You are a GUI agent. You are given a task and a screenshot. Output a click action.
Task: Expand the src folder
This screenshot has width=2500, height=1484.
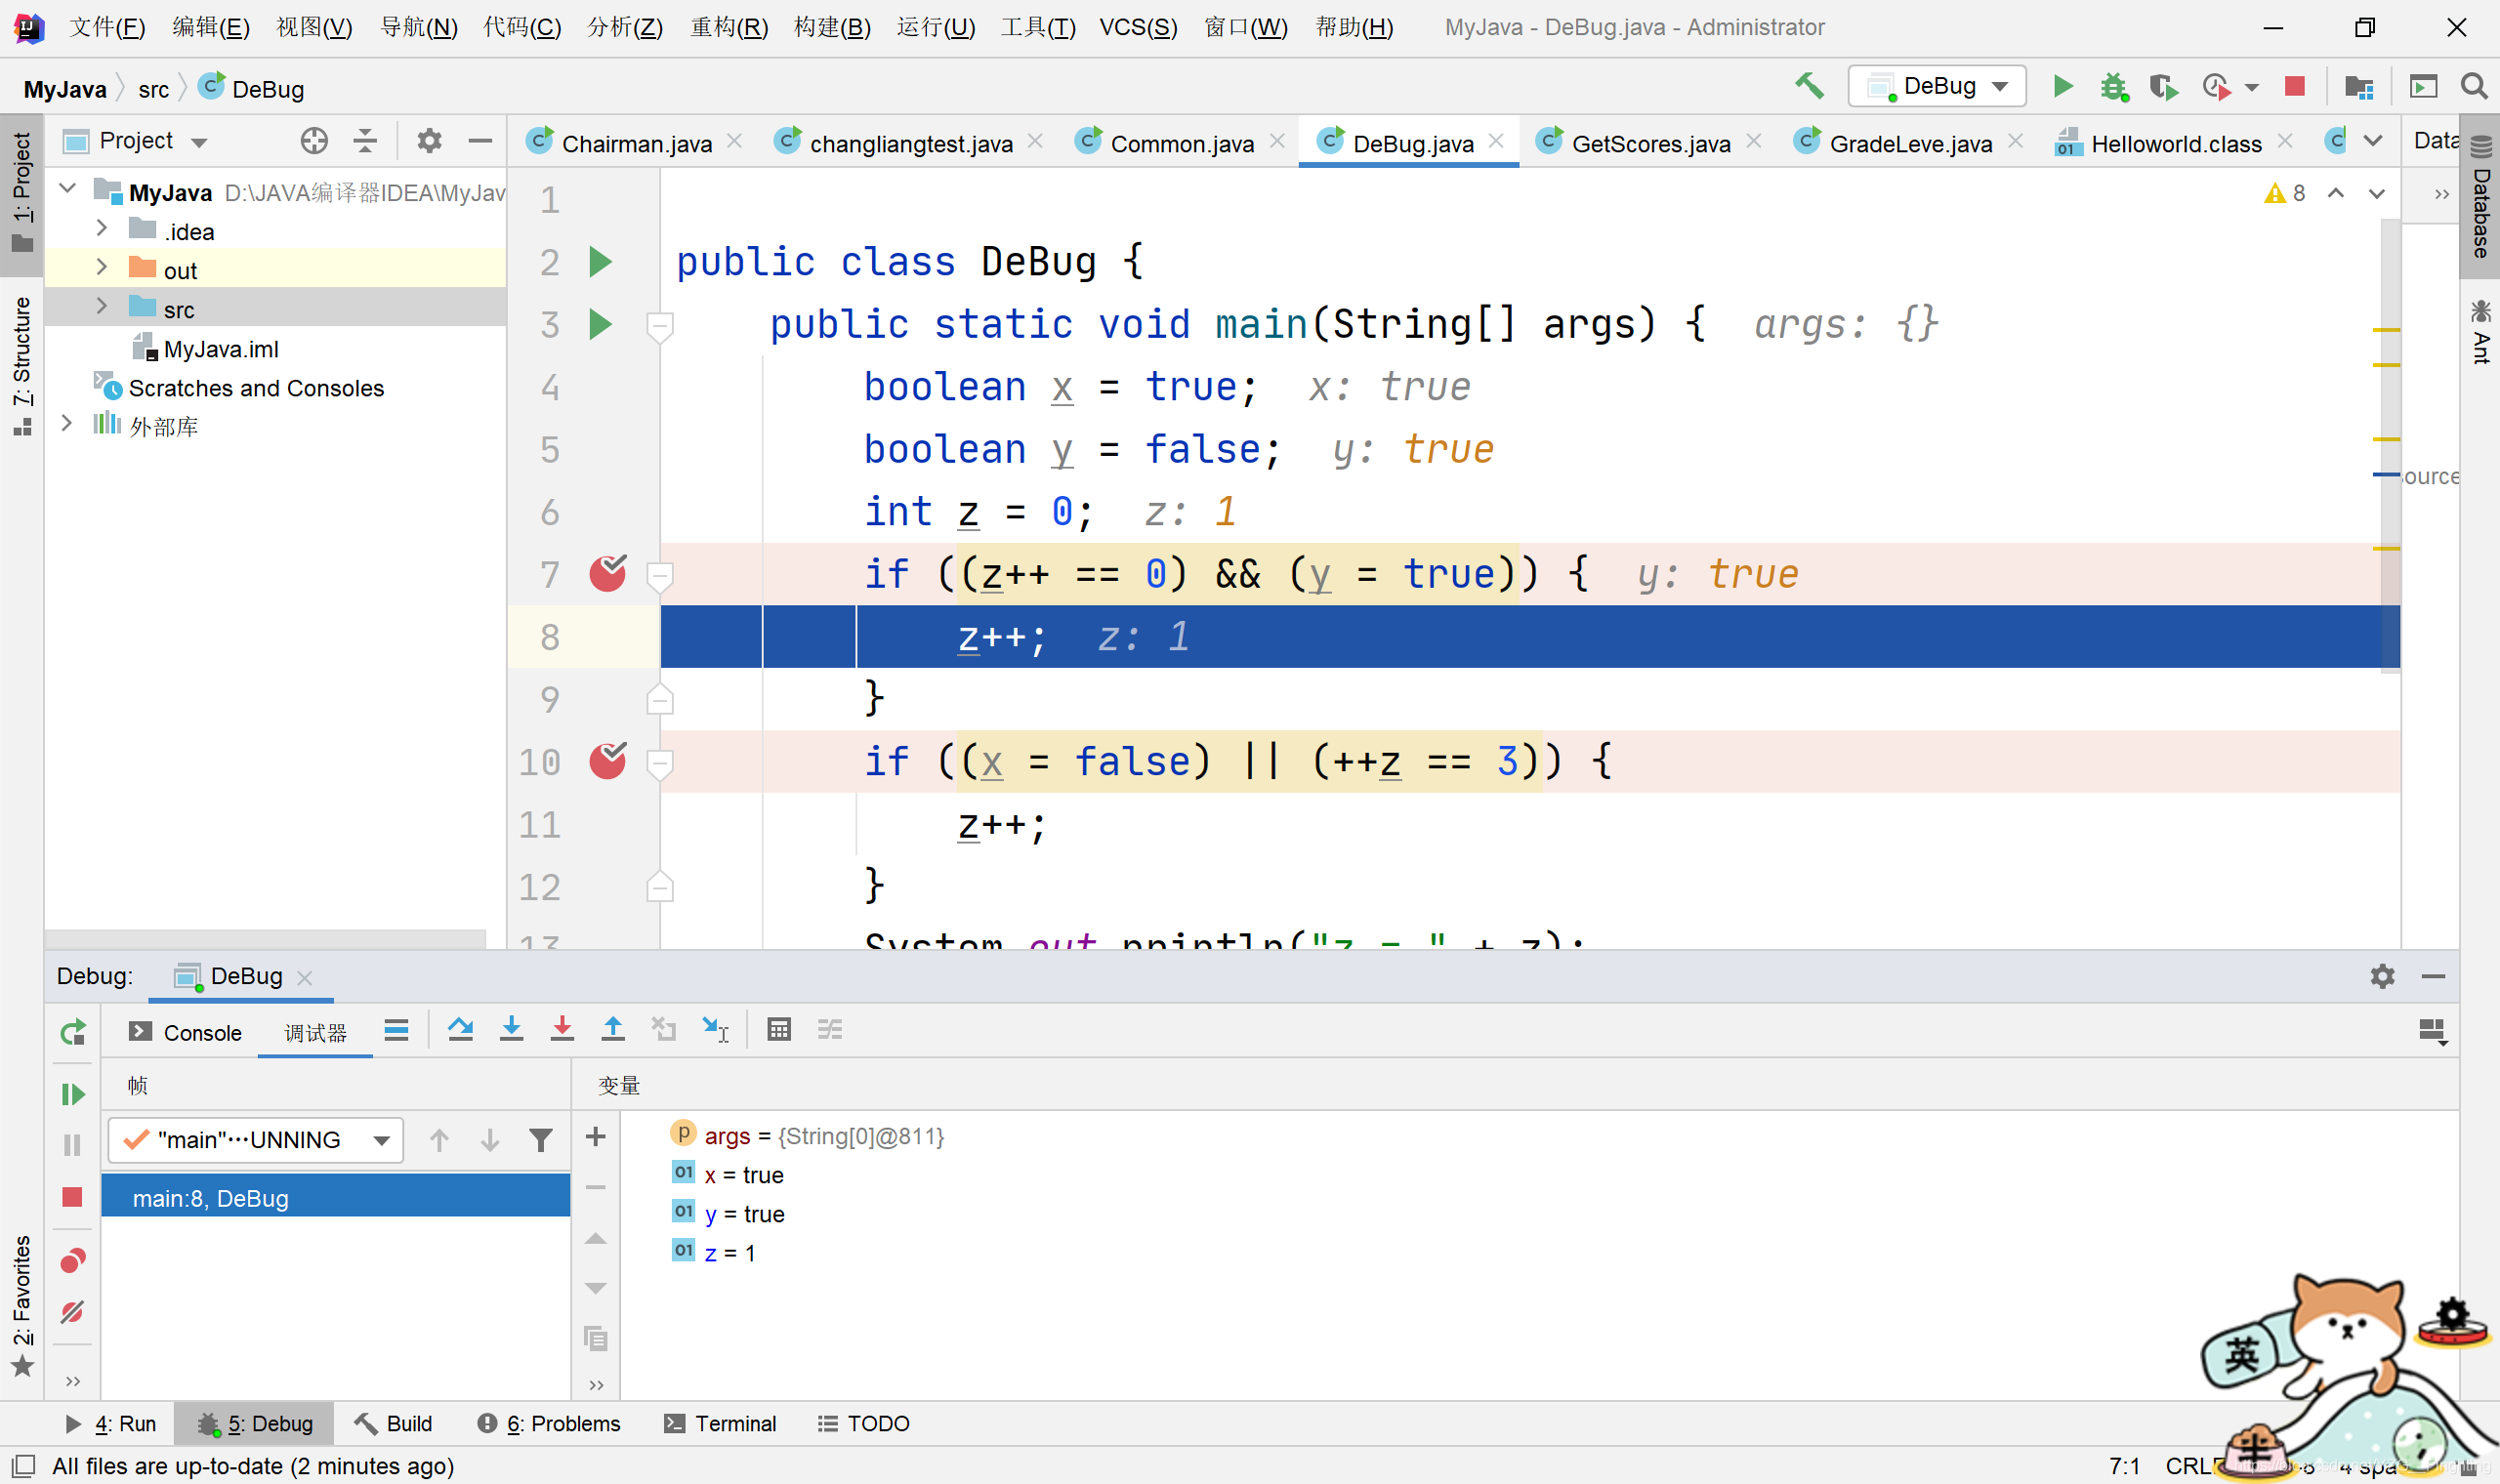click(101, 306)
